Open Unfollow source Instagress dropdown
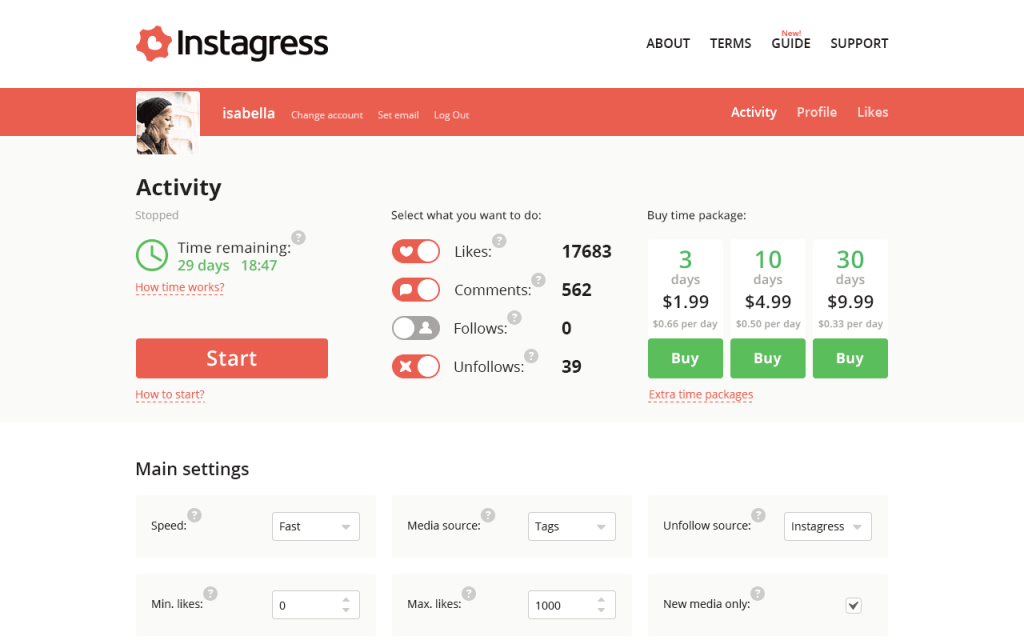Screen dimensions: 1024x640 coord(827,526)
